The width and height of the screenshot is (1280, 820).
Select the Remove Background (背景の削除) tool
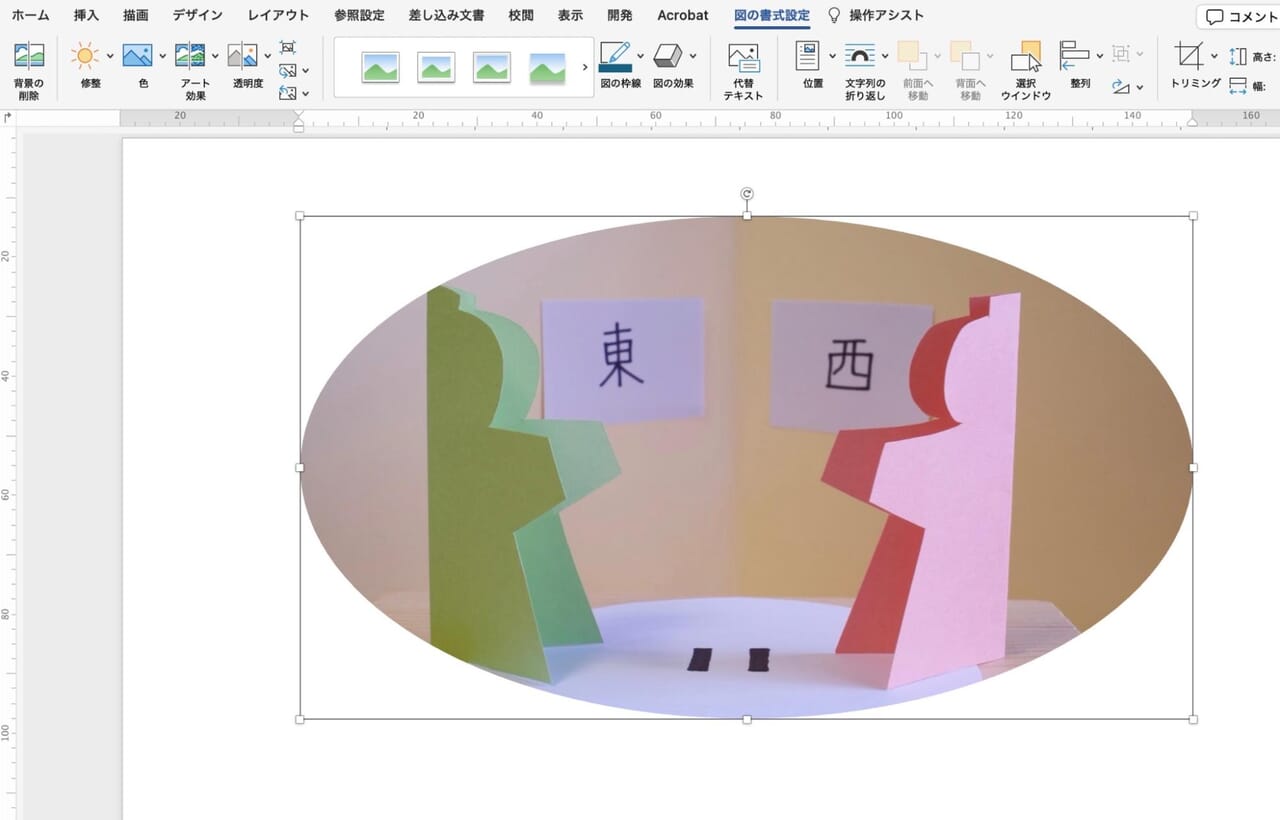[28, 63]
